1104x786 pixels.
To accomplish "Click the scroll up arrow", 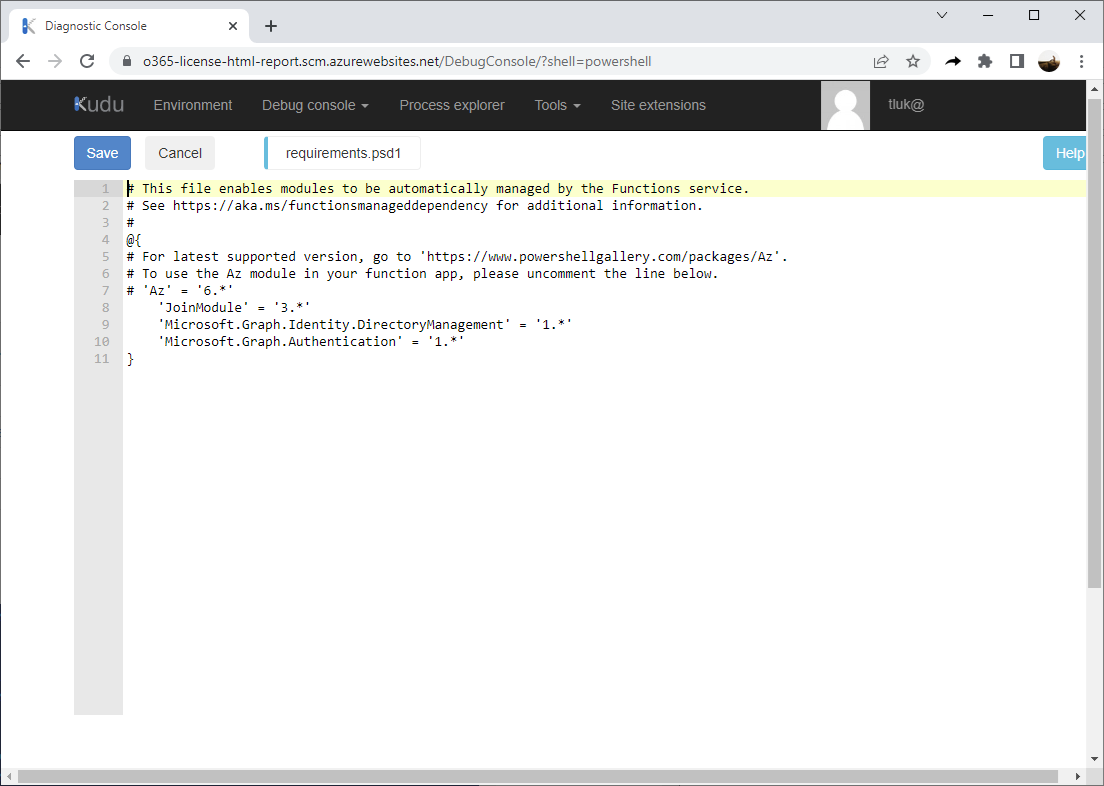I will [1094, 89].
